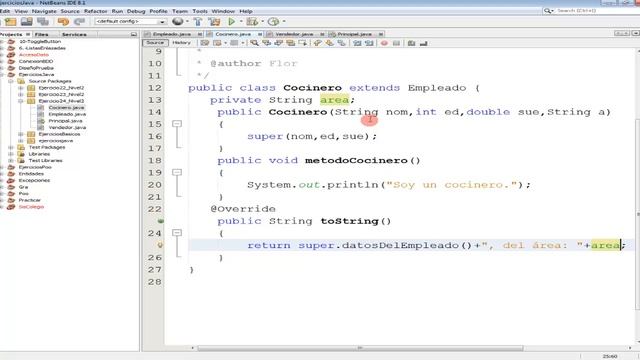640x360 pixels.
Task: Click the New Project toolbar icon
Action: click(11, 22)
